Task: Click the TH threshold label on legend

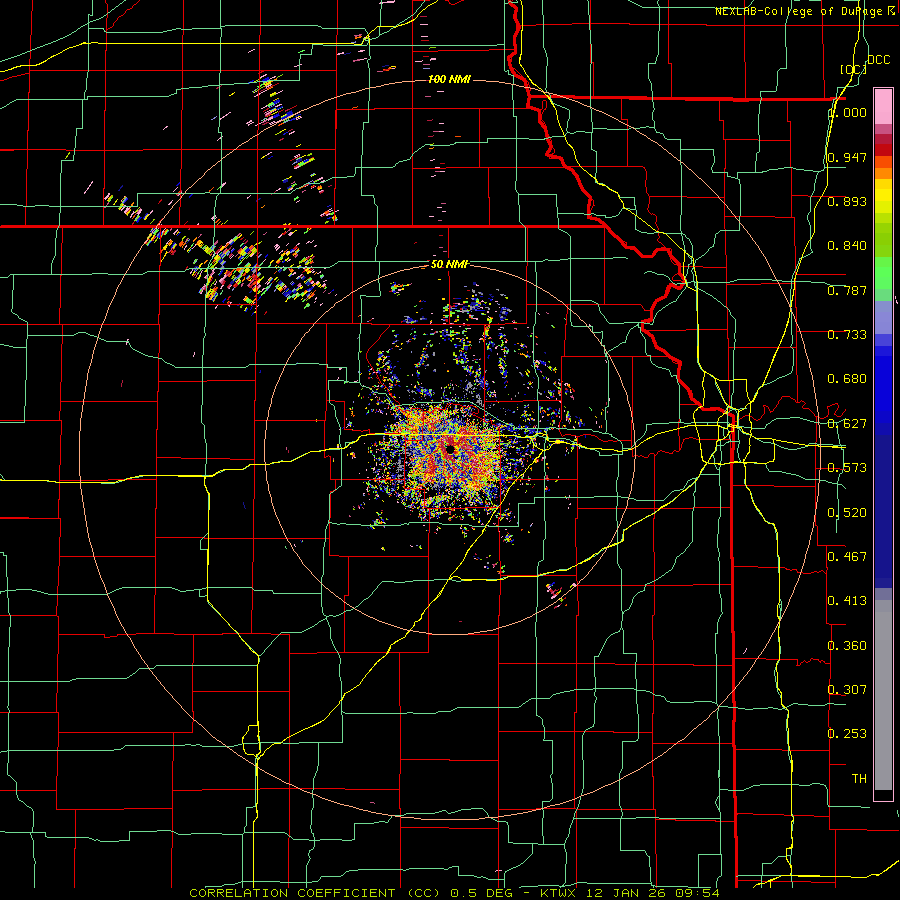Action: (859, 779)
